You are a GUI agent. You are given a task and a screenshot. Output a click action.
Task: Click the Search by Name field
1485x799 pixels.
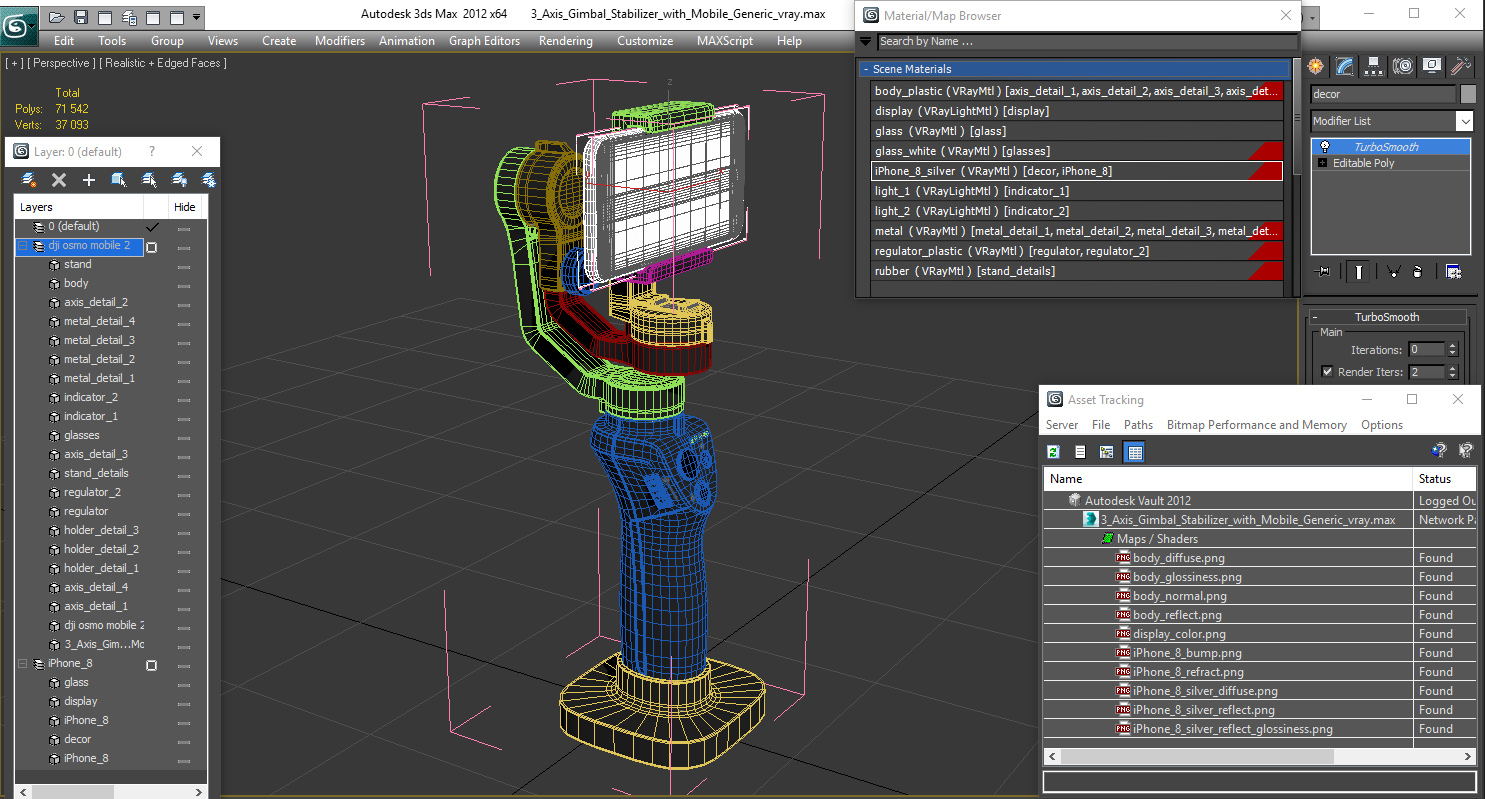1087,42
